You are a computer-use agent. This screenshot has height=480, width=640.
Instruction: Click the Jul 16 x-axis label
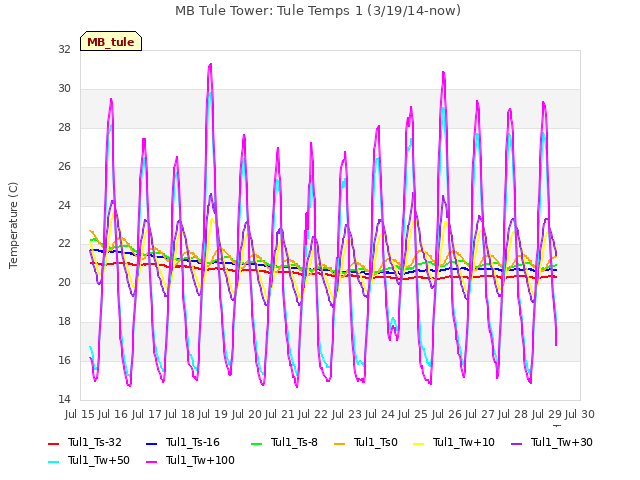tap(113, 414)
